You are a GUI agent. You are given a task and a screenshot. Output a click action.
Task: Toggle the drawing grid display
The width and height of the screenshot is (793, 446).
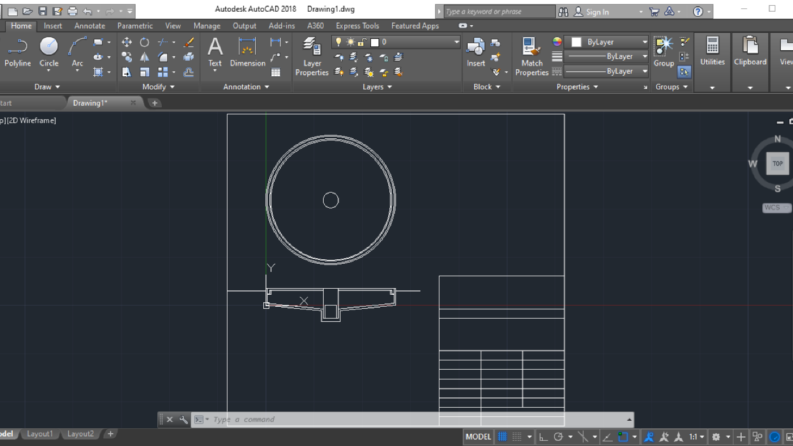(x=502, y=437)
